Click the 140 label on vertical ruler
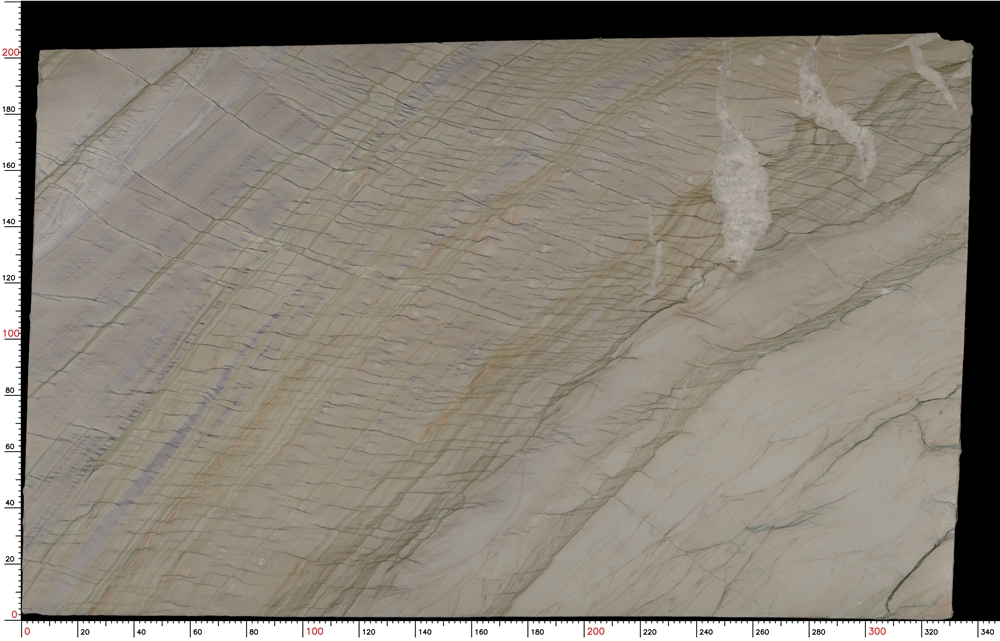 9,222
